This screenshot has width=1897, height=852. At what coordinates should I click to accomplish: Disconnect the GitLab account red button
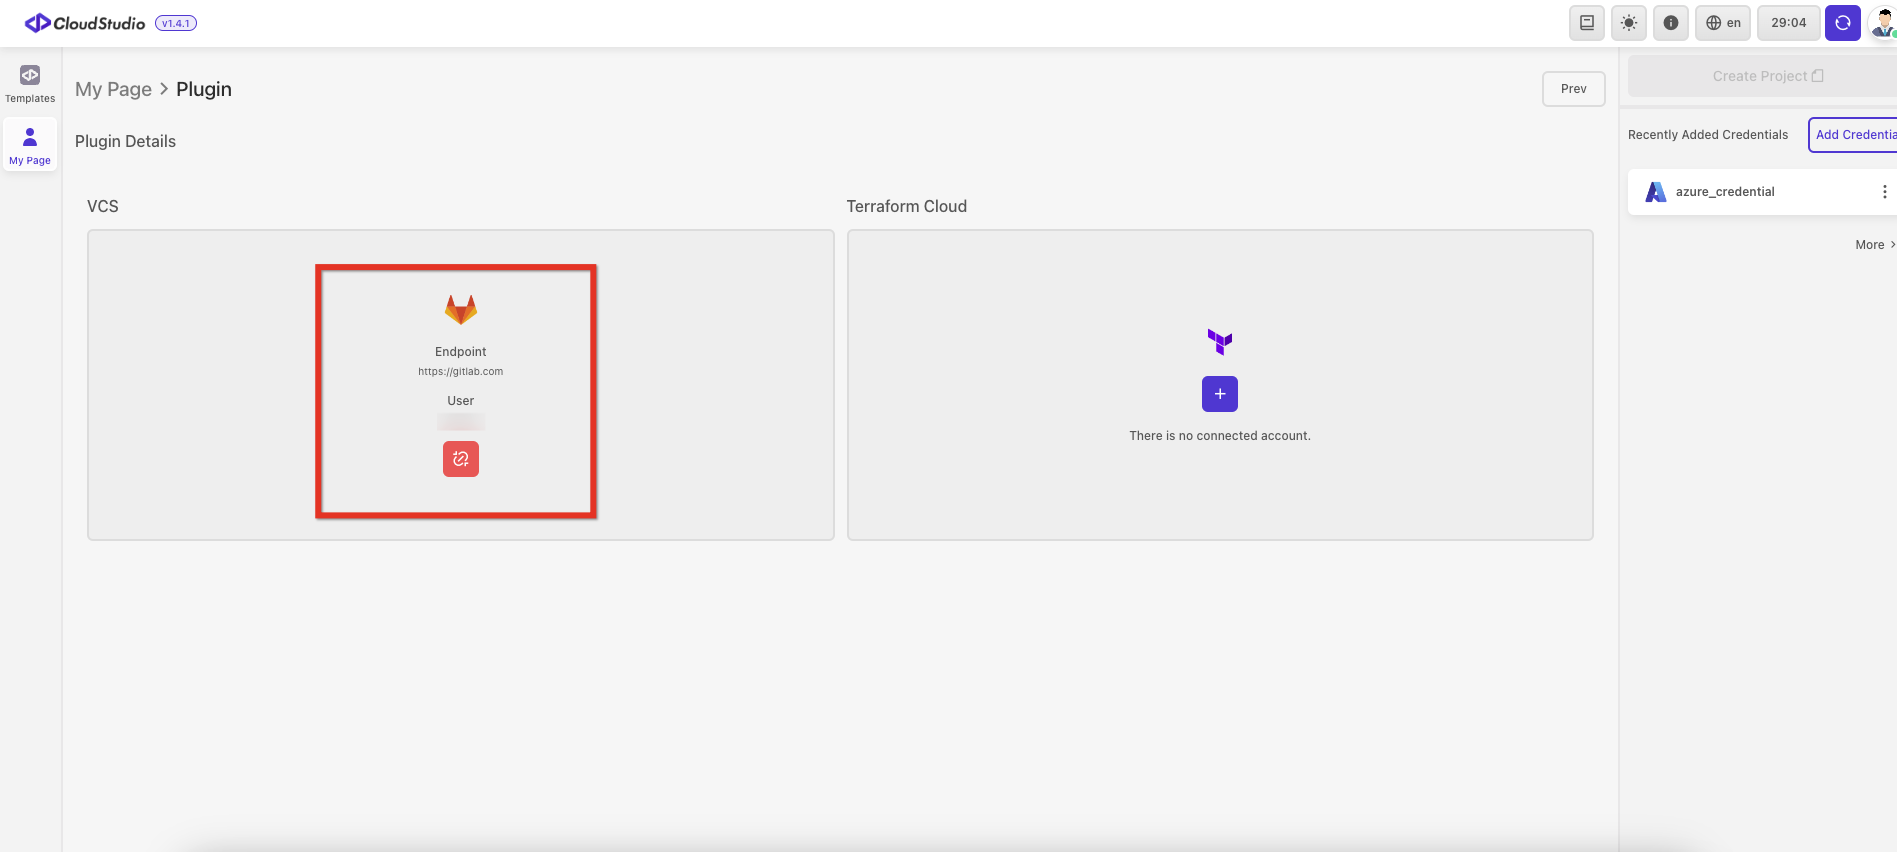pyautogui.click(x=461, y=459)
